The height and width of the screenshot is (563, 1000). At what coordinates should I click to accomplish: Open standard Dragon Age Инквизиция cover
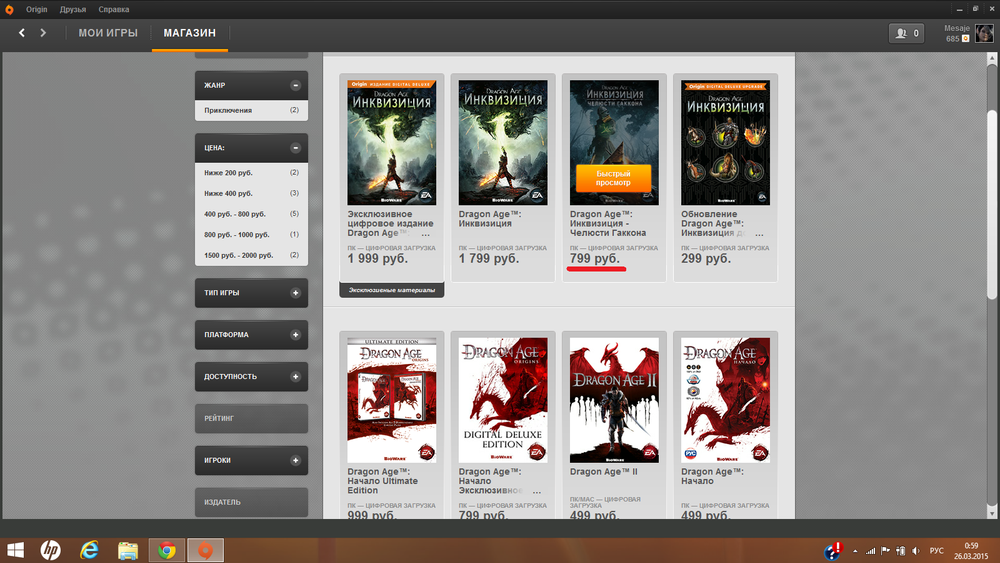503,143
